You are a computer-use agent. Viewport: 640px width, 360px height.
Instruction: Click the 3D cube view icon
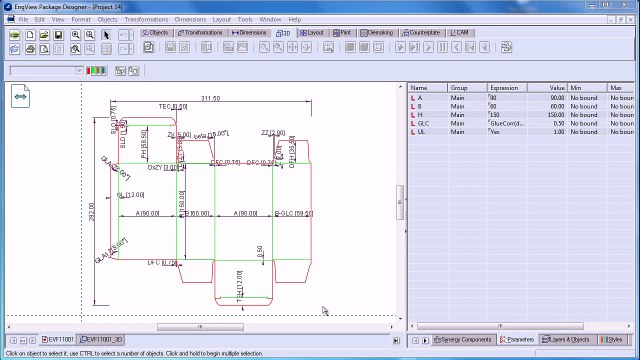tap(149, 47)
